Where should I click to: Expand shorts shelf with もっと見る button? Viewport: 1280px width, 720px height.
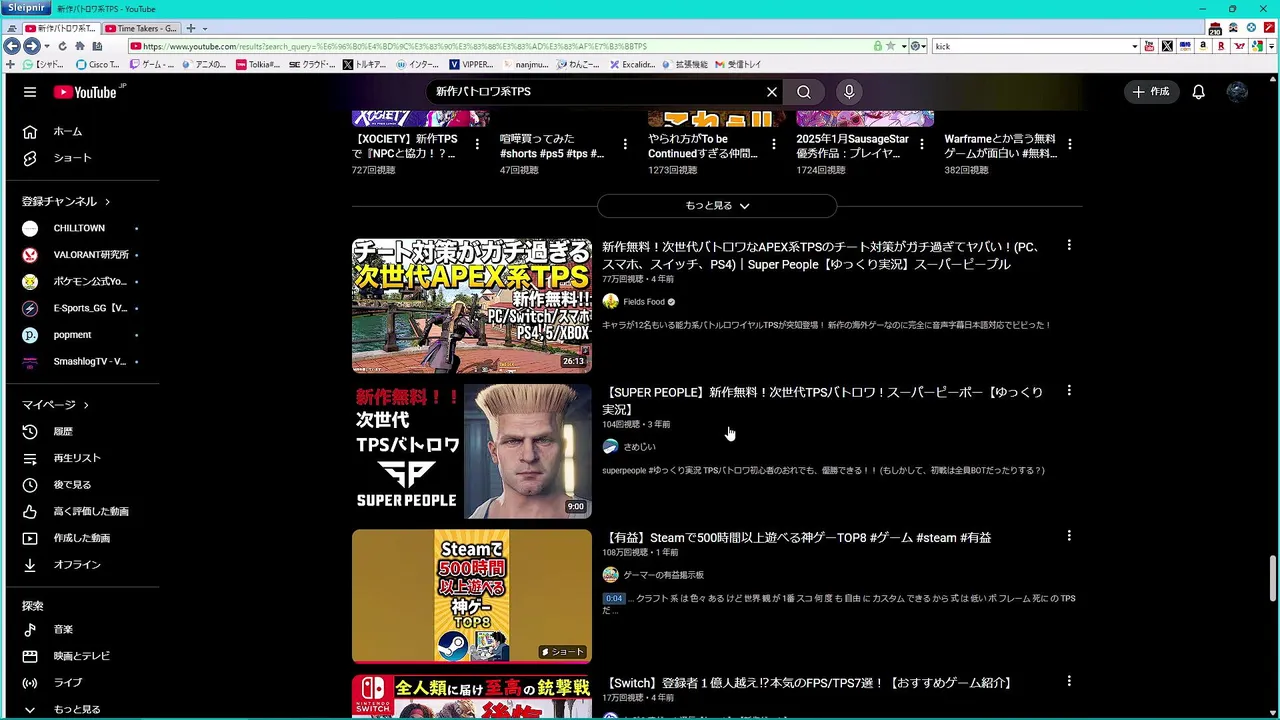(x=717, y=206)
